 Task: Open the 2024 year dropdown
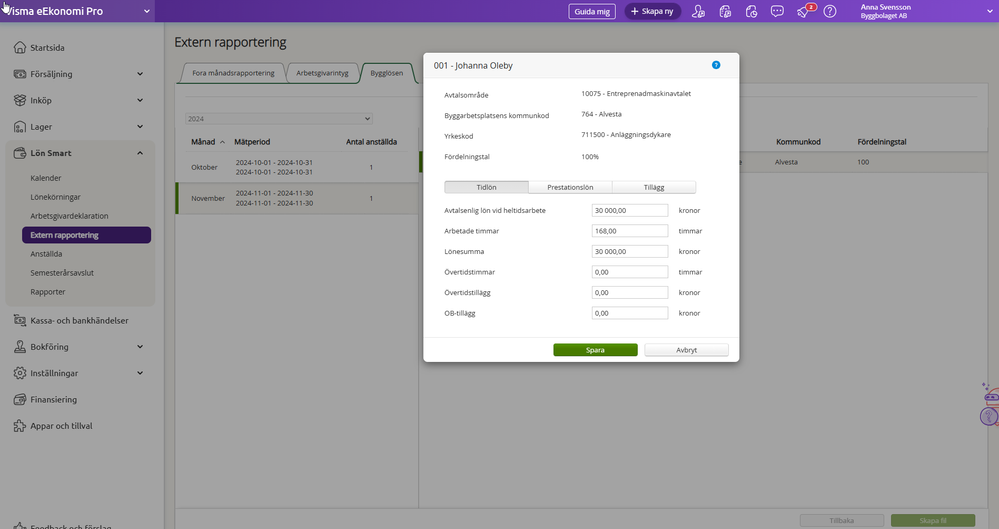pyautogui.click(x=296, y=118)
